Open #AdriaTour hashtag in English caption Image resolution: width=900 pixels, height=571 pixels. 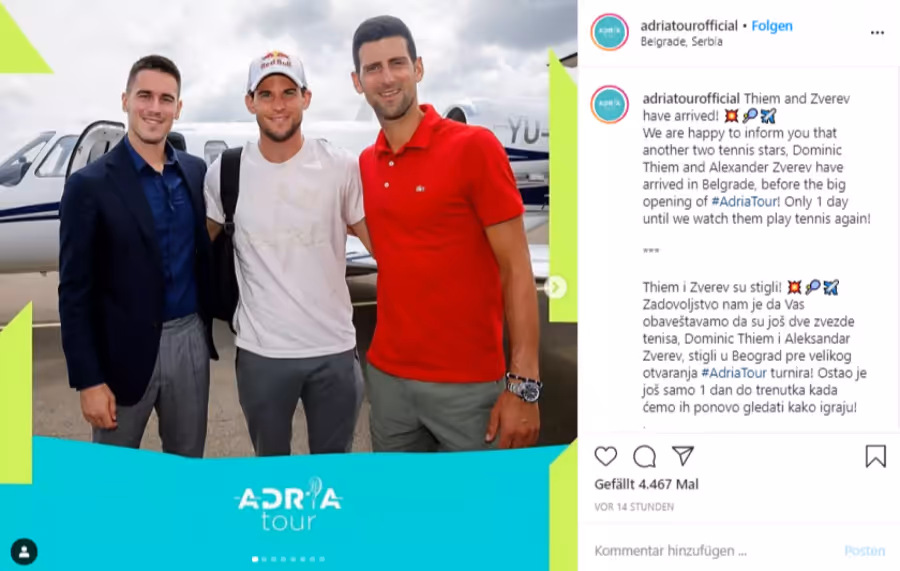click(x=745, y=201)
